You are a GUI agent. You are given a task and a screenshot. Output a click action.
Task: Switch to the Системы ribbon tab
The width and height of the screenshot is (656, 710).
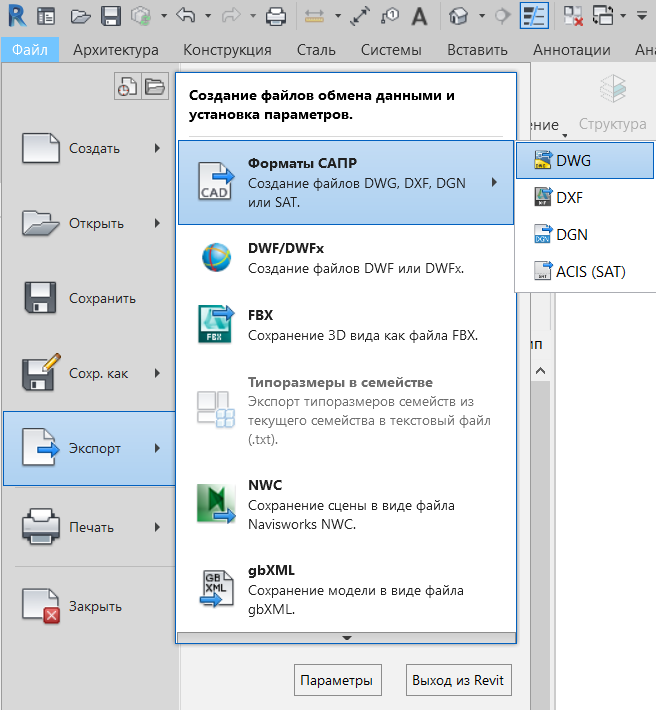click(x=391, y=49)
